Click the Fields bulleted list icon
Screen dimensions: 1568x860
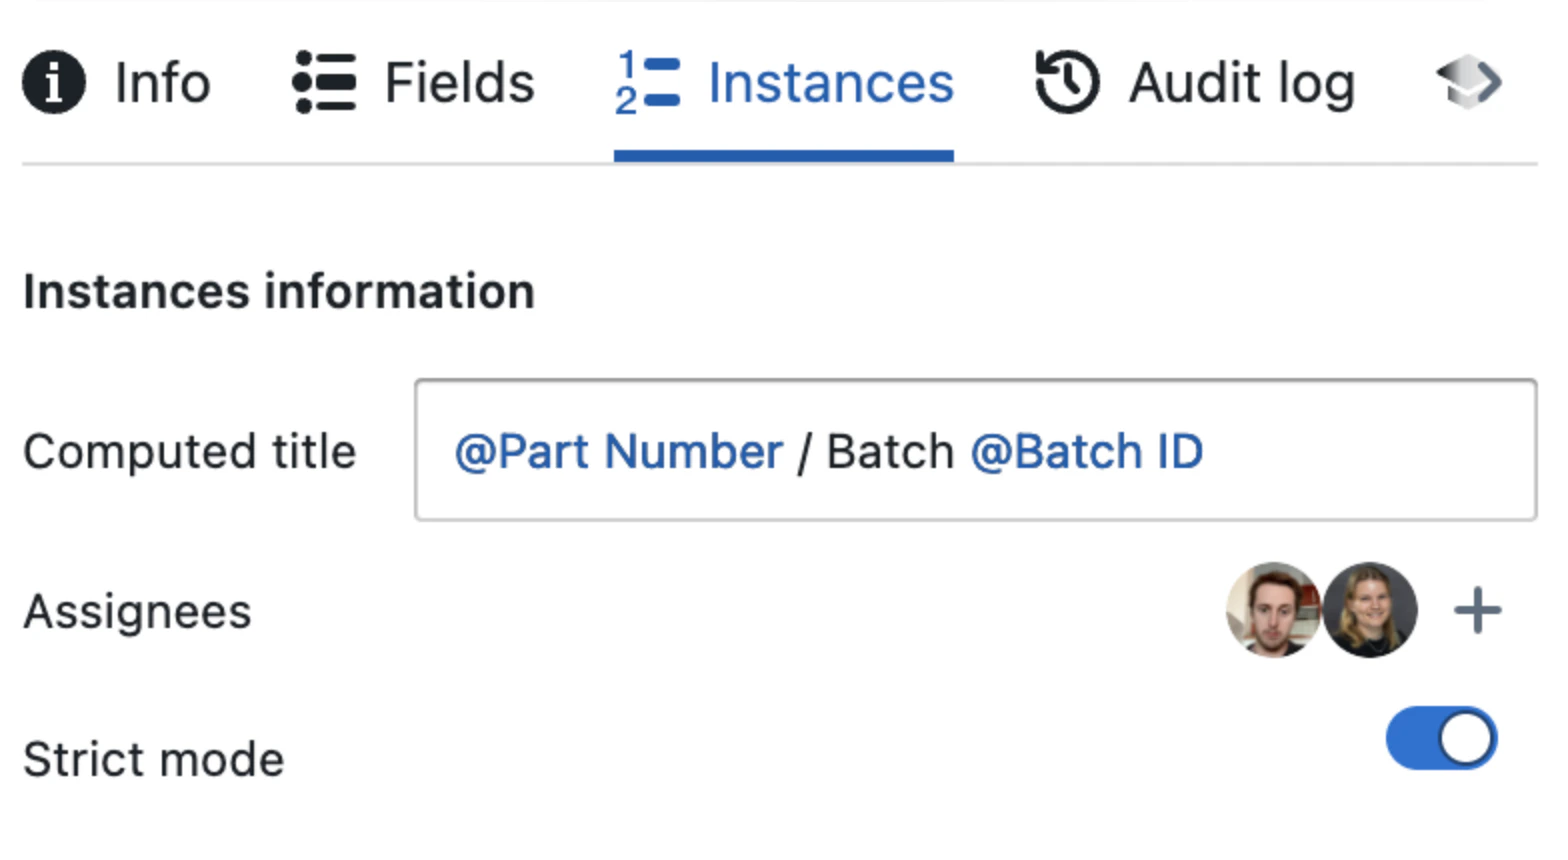pos(324,82)
